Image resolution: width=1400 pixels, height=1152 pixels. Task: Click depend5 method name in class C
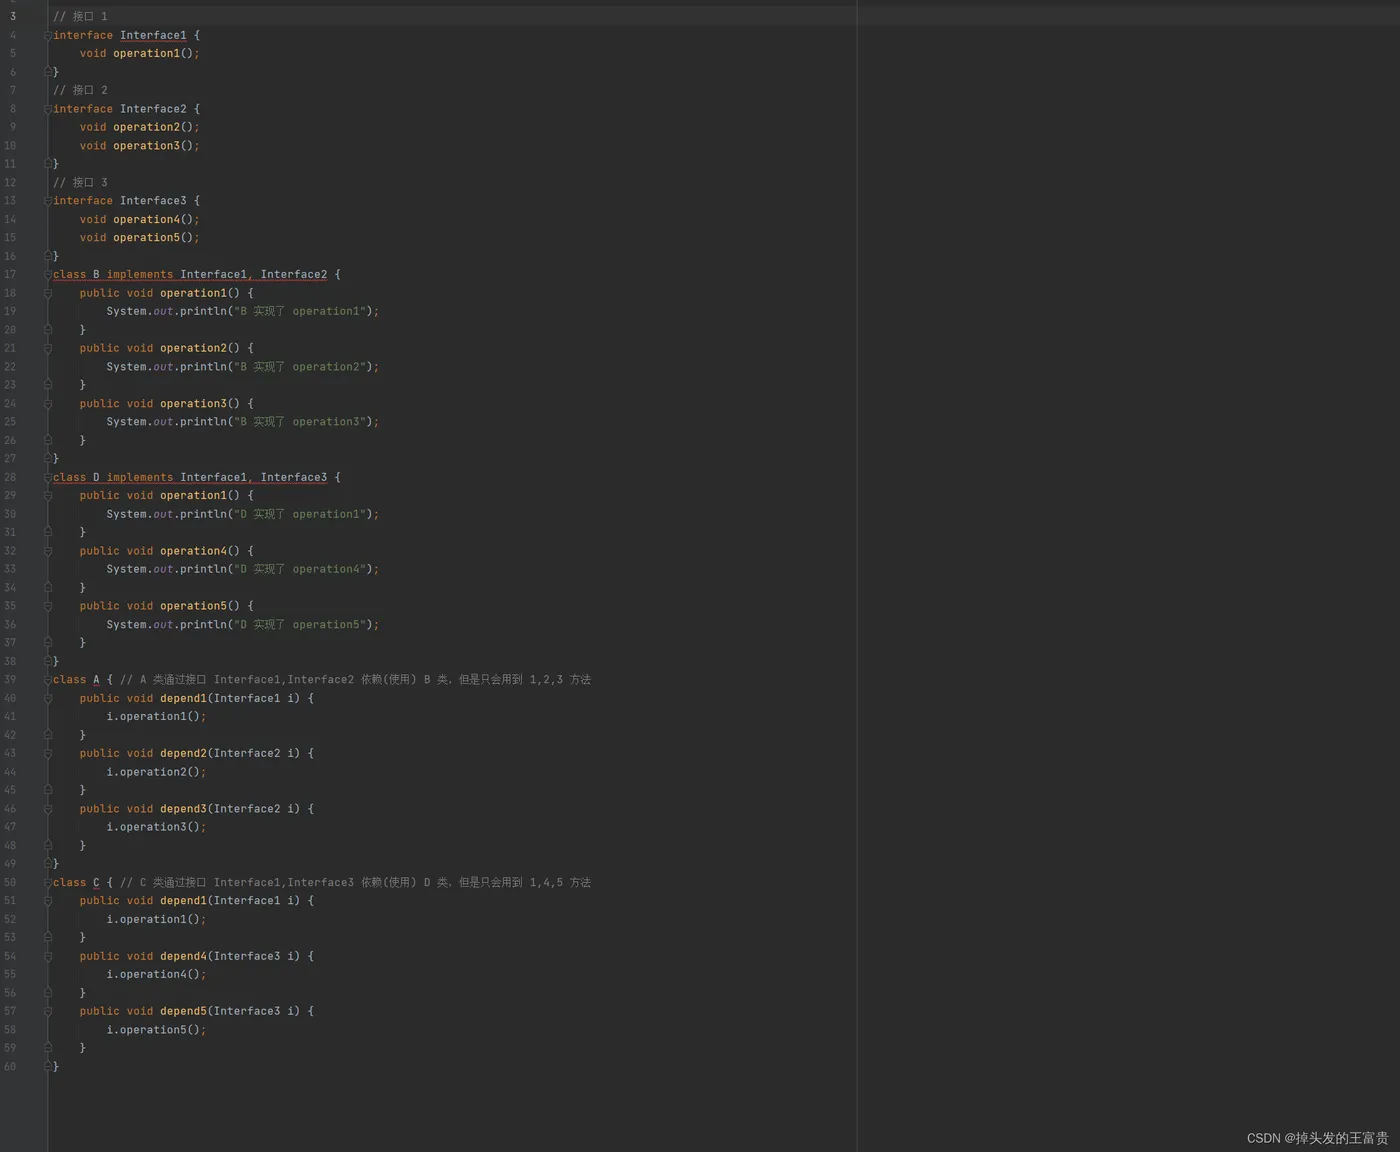[x=183, y=1012]
